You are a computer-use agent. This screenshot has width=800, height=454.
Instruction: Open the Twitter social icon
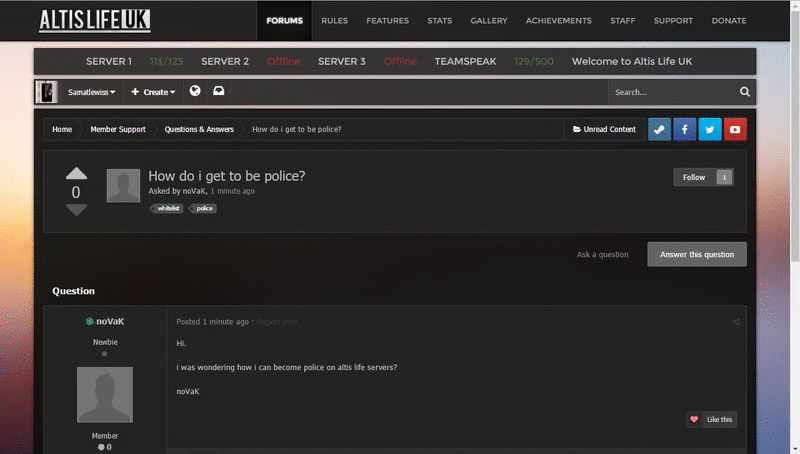coord(710,130)
